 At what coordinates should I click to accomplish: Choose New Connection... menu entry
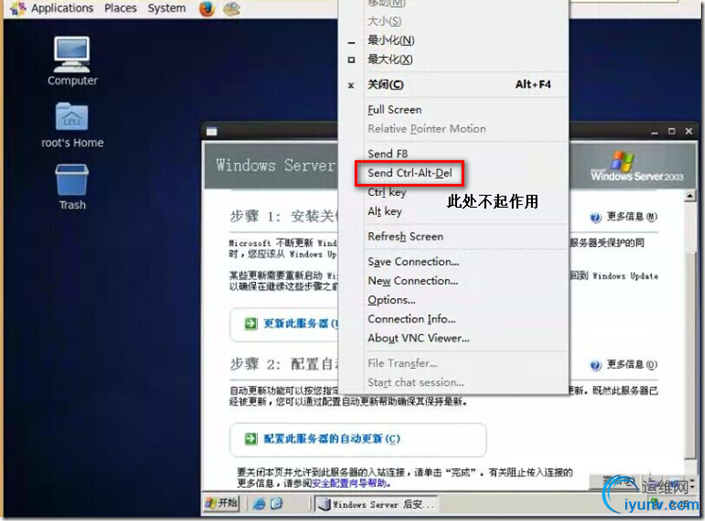tap(453, 281)
